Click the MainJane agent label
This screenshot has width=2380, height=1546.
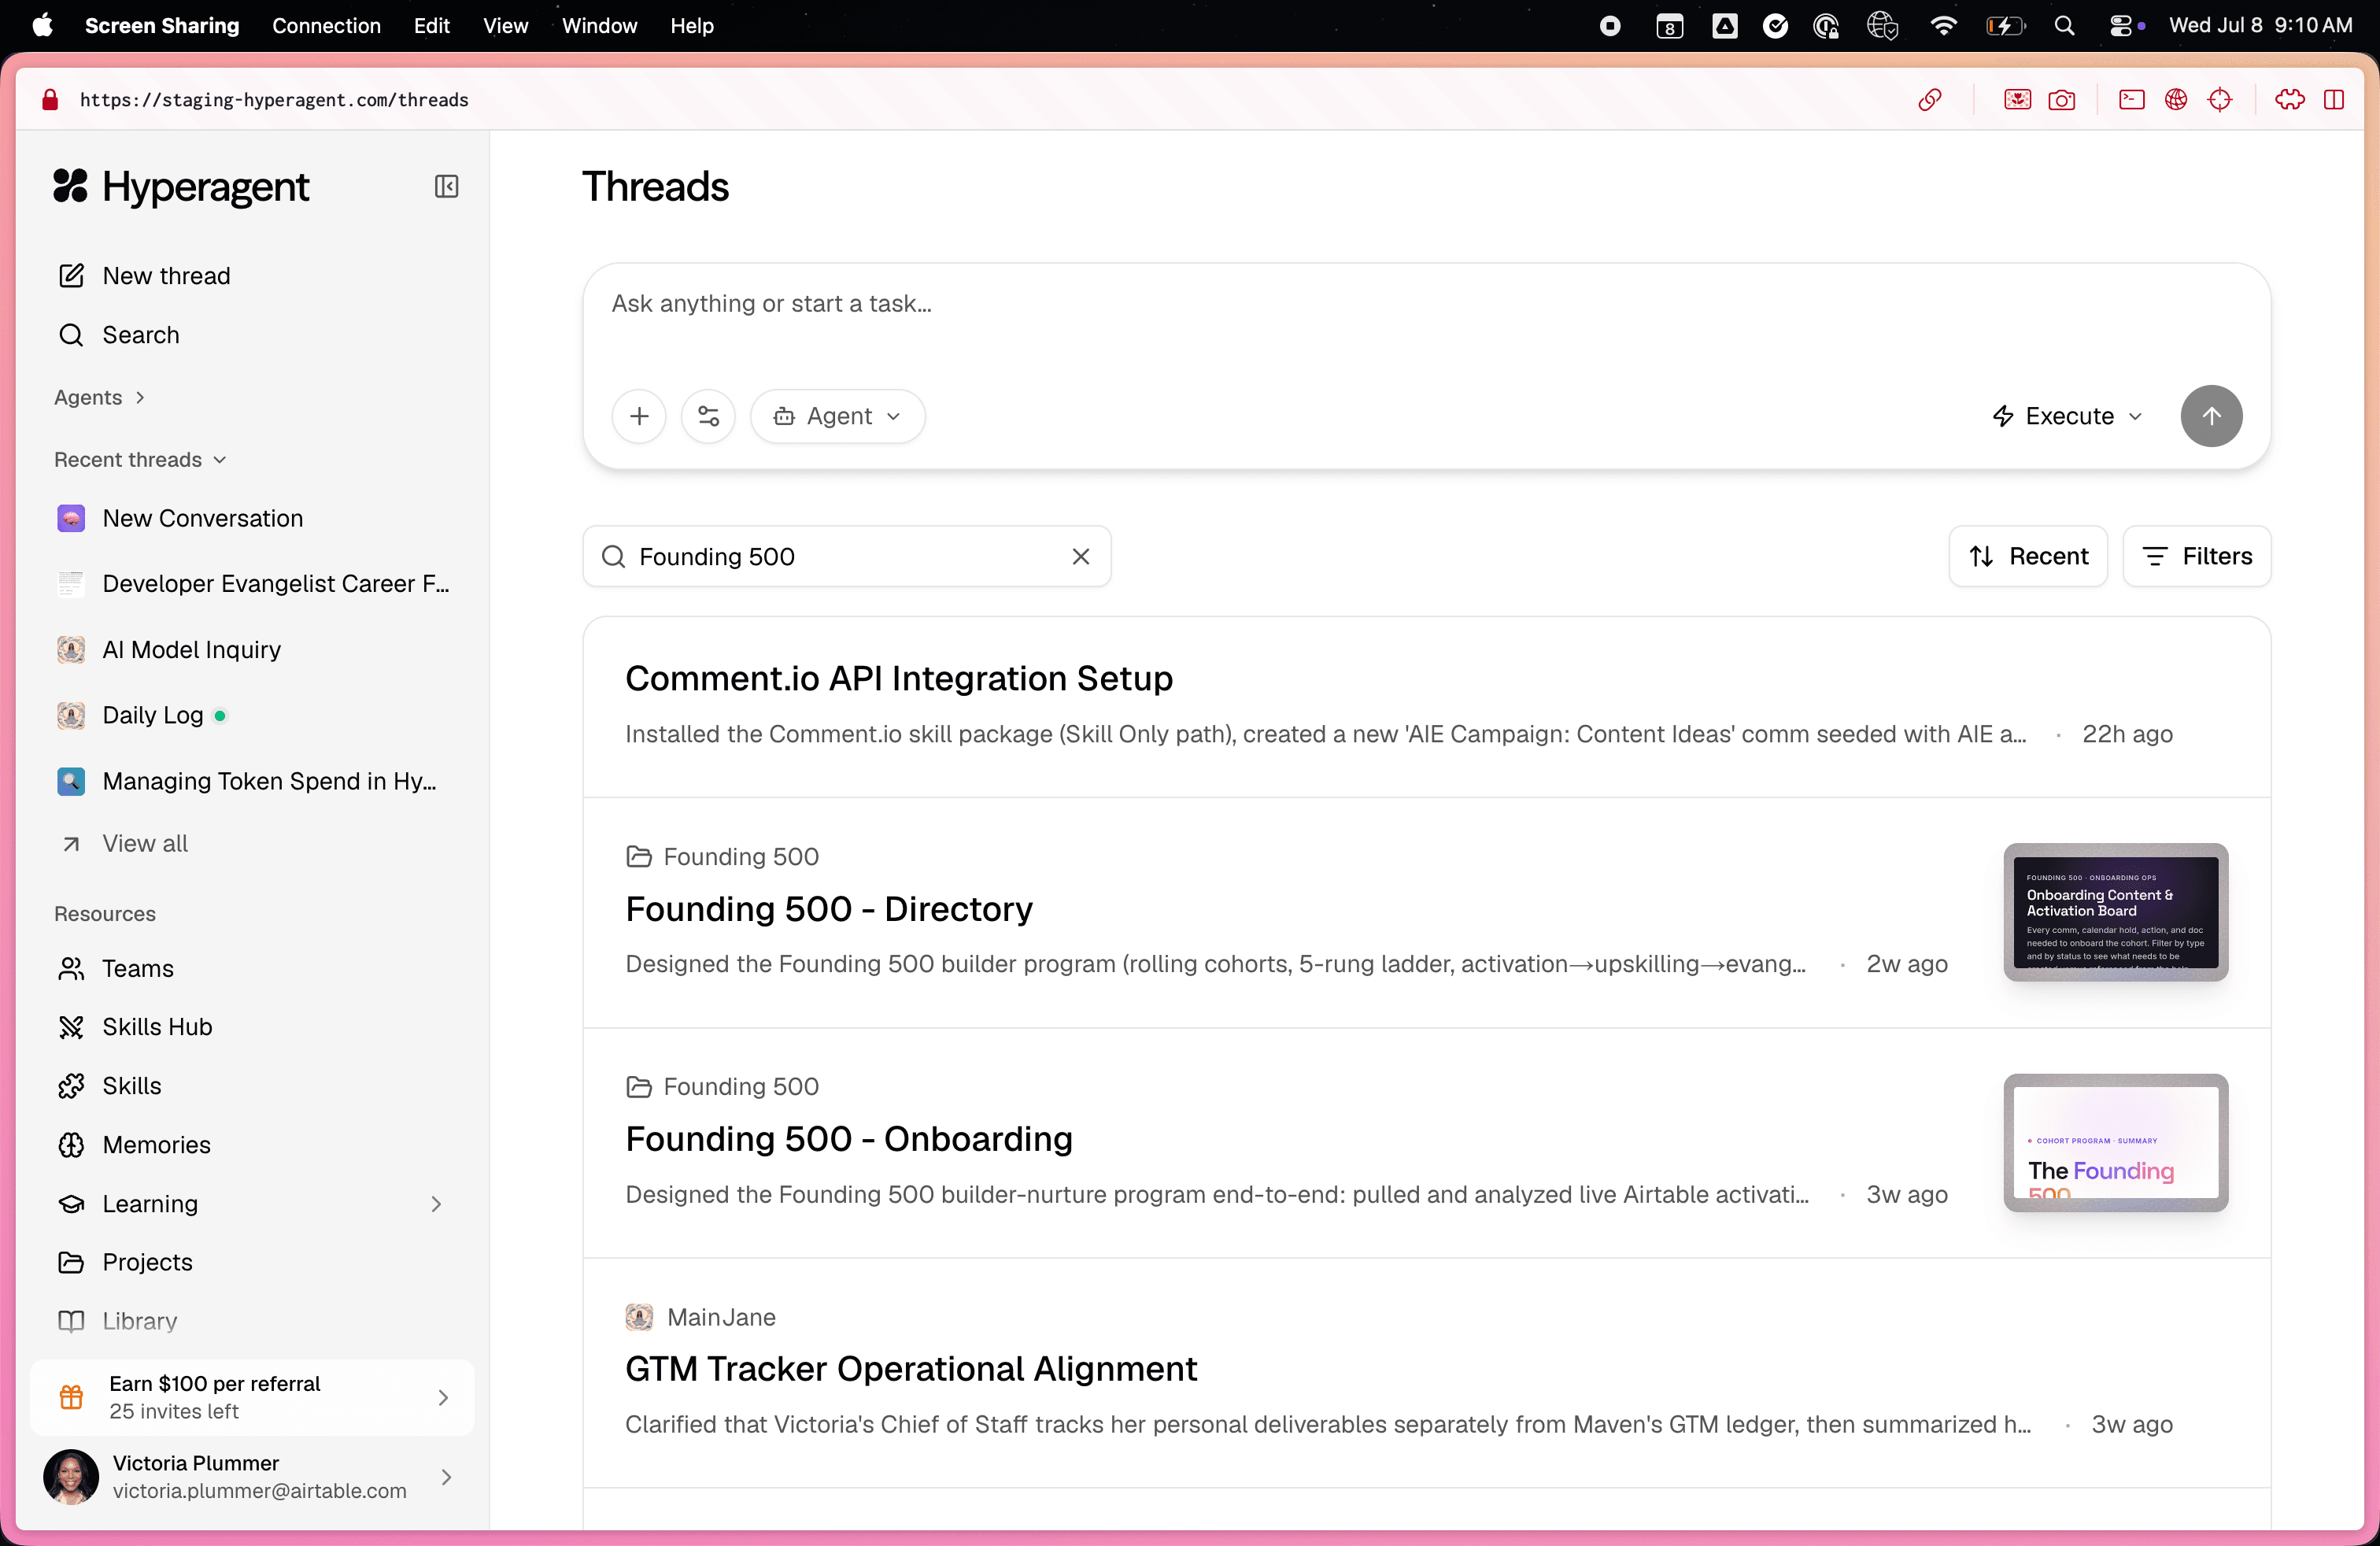point(700,1317)
